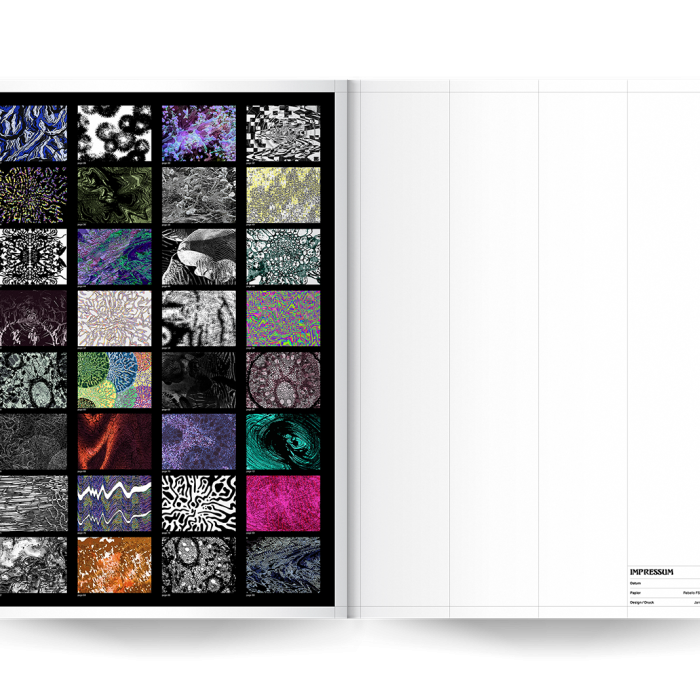Select the black fuzzy rings on white thumbnail

(x=115, y=133)
